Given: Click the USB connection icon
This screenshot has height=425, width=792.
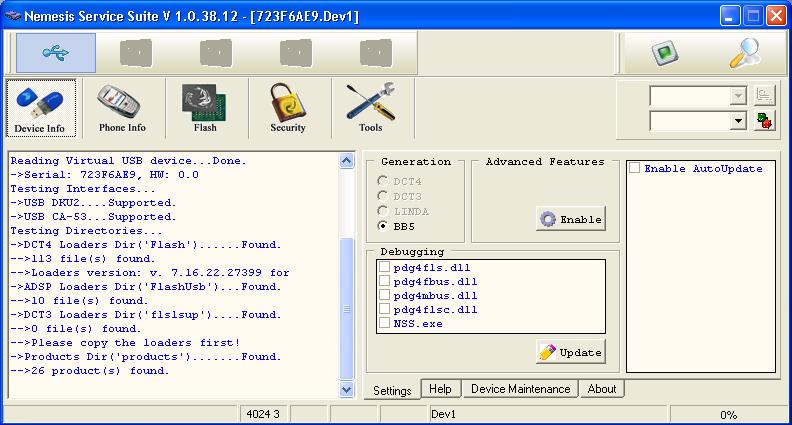Looking at the screenshot, I should pyautogui.click(x=56, y=53).
